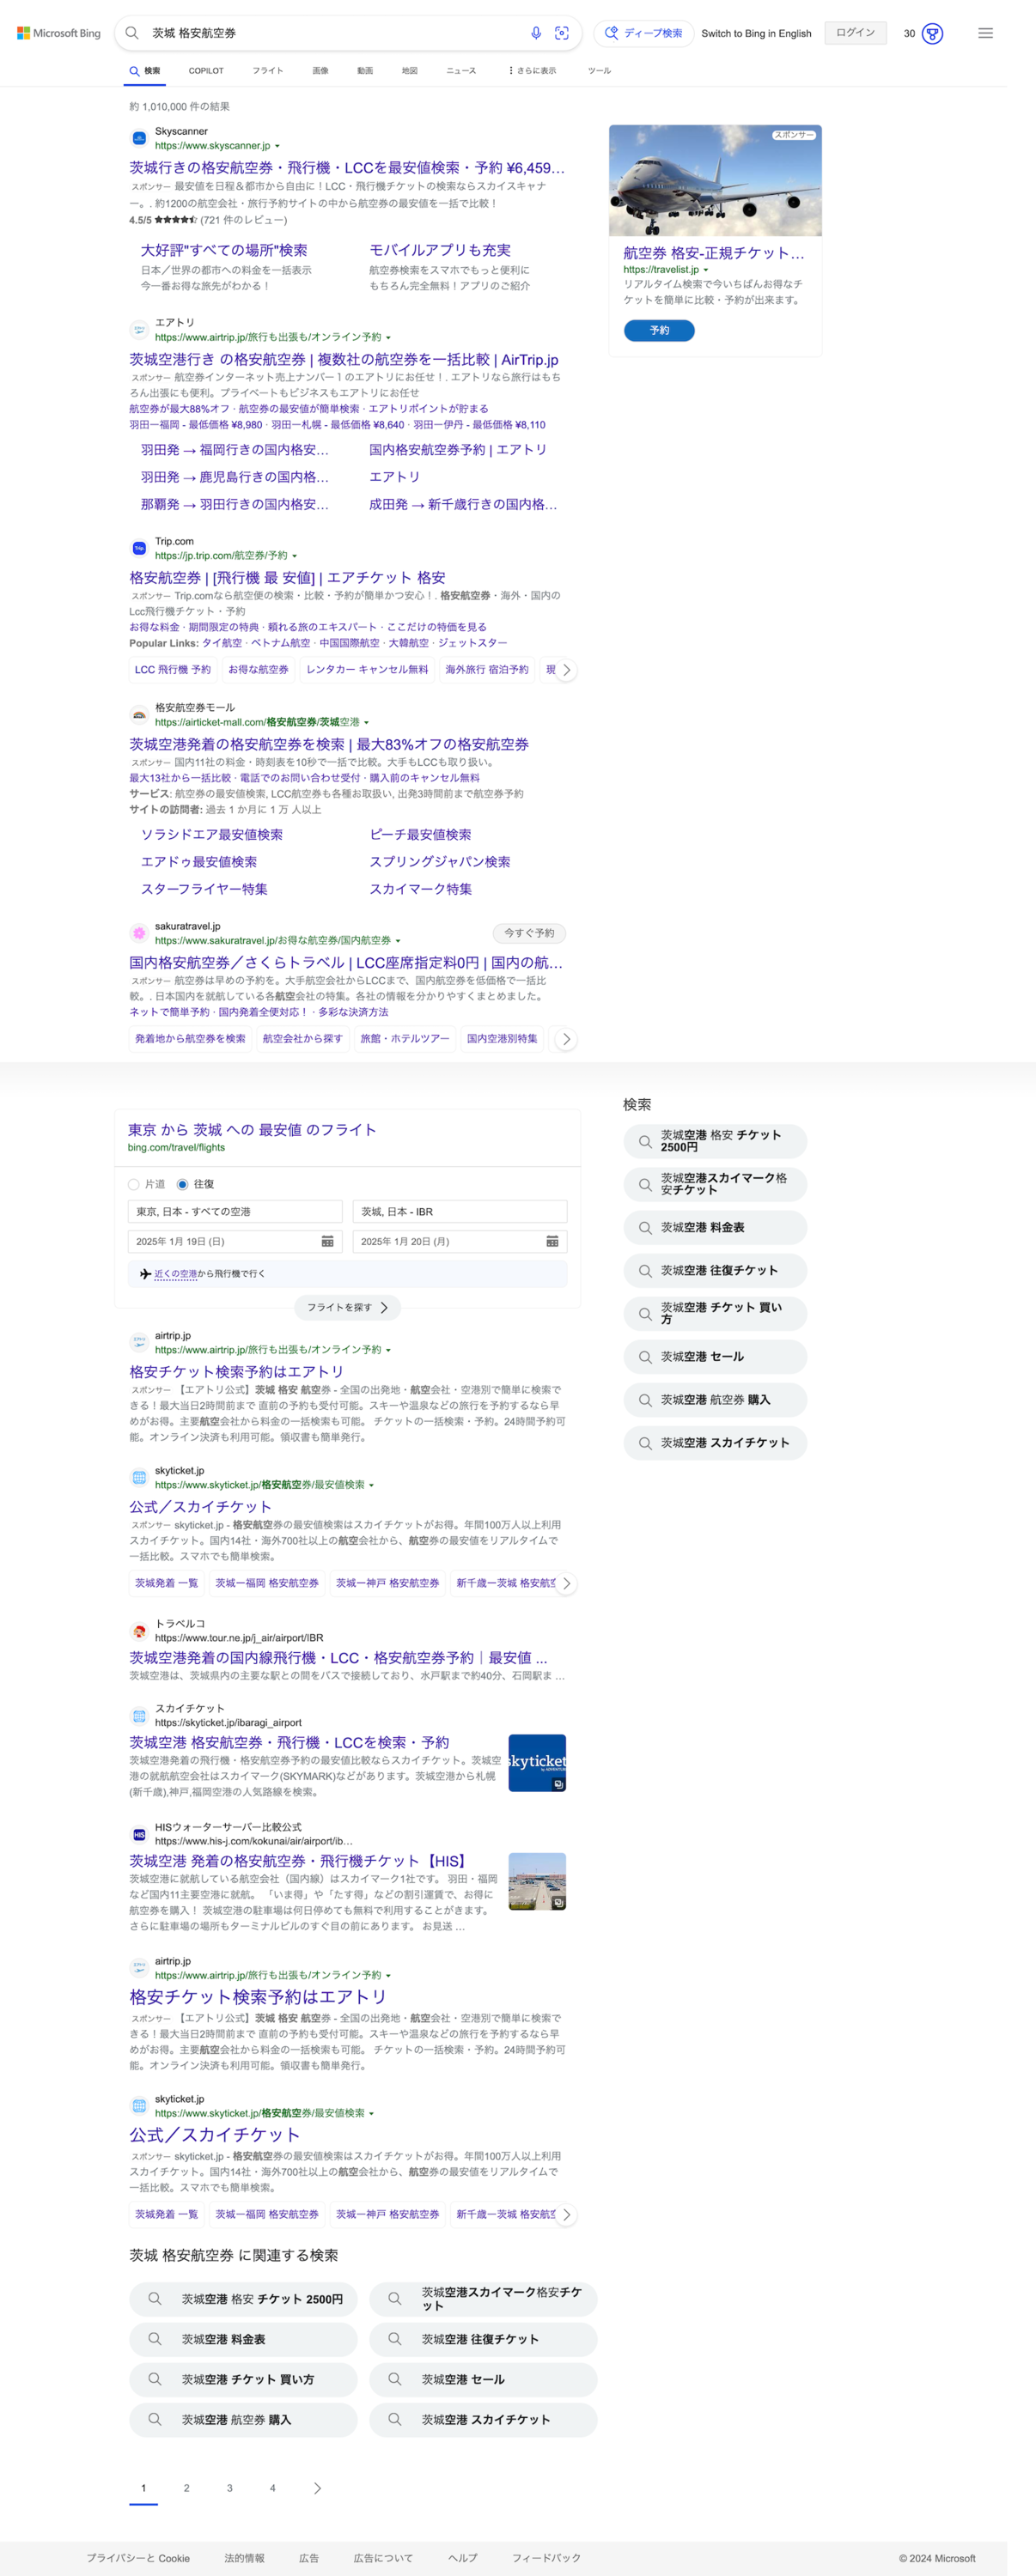1036x2576 pixels.
Task: Open Microsoft Rewards medal icon
Action: [932, 33]
